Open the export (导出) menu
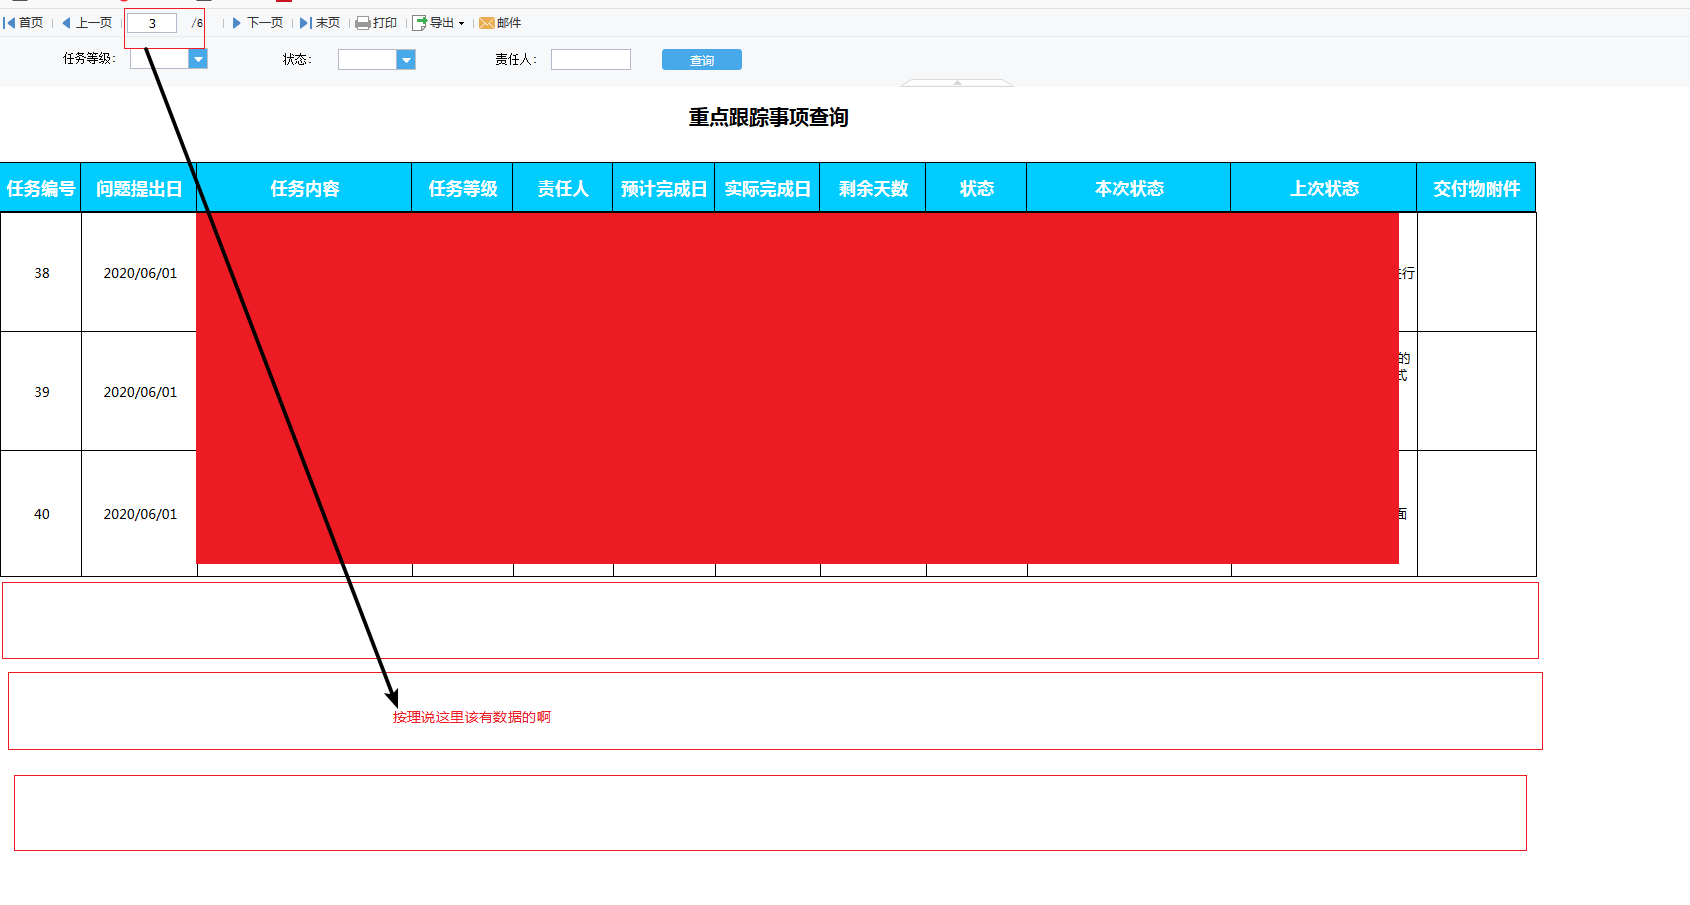Image resolution: width=1690 pixels, height=905 pixels. point(439,23)
